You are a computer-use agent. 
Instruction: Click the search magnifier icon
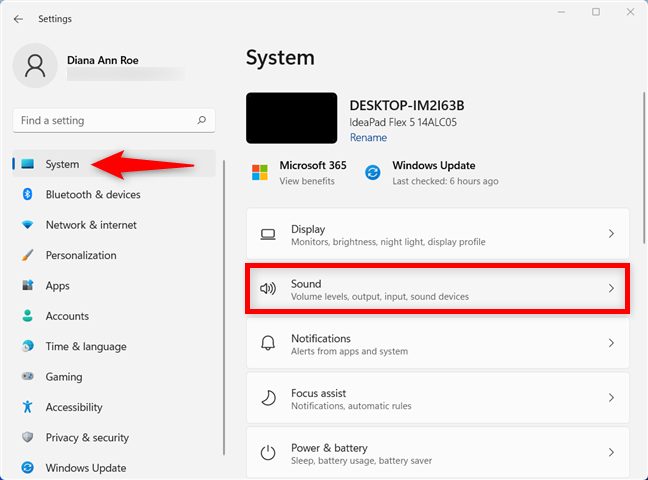coord(201,120)
